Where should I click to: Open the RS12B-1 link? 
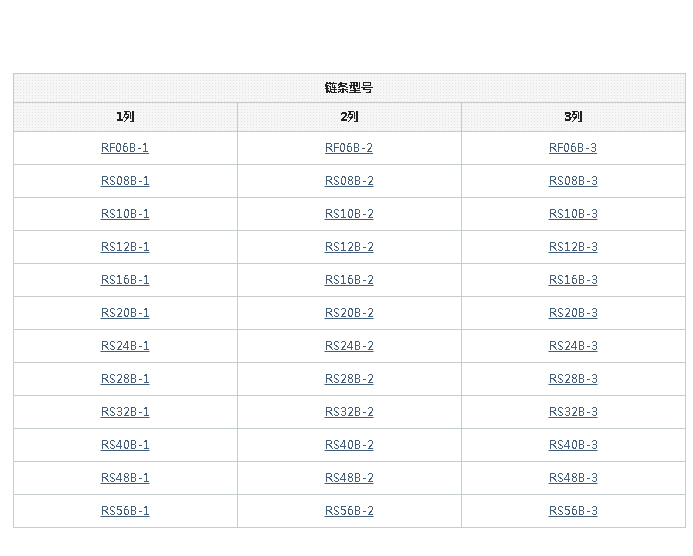point(125,247)
